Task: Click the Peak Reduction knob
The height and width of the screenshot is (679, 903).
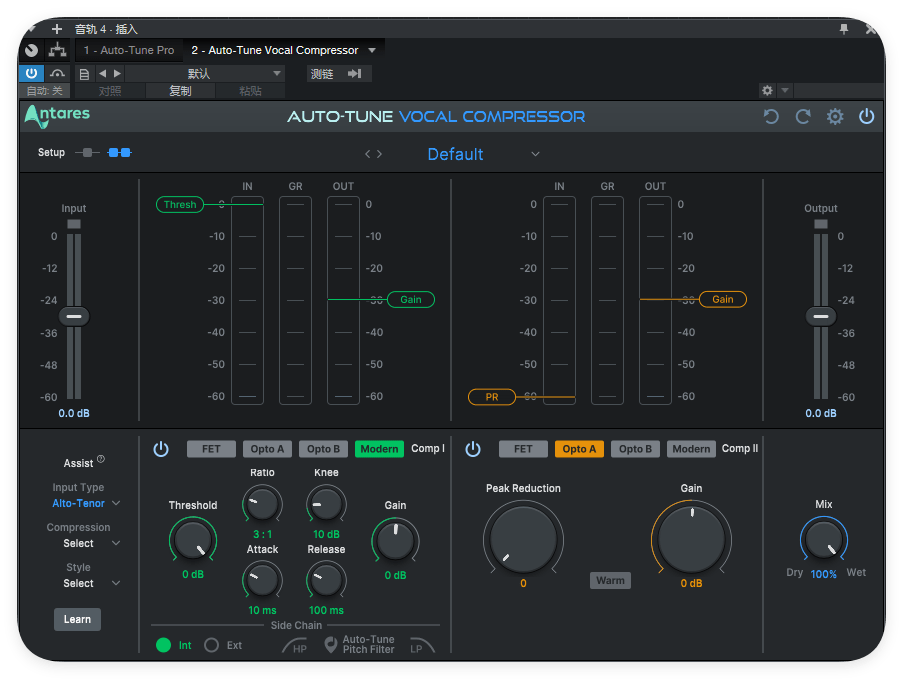Action: pyautogui.click(x=523, y=538)
